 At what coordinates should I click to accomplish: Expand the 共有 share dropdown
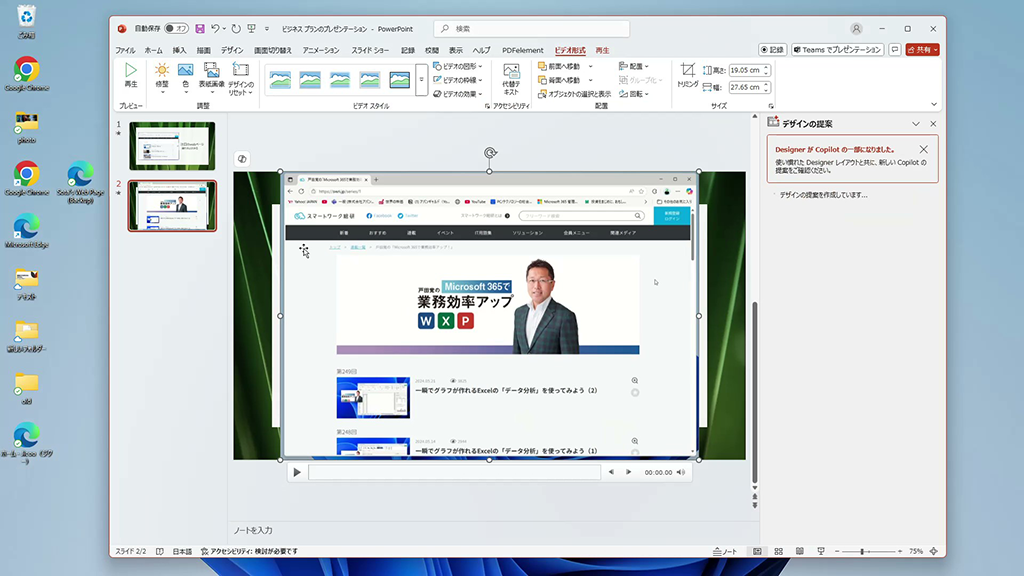(x=936, y=50)
